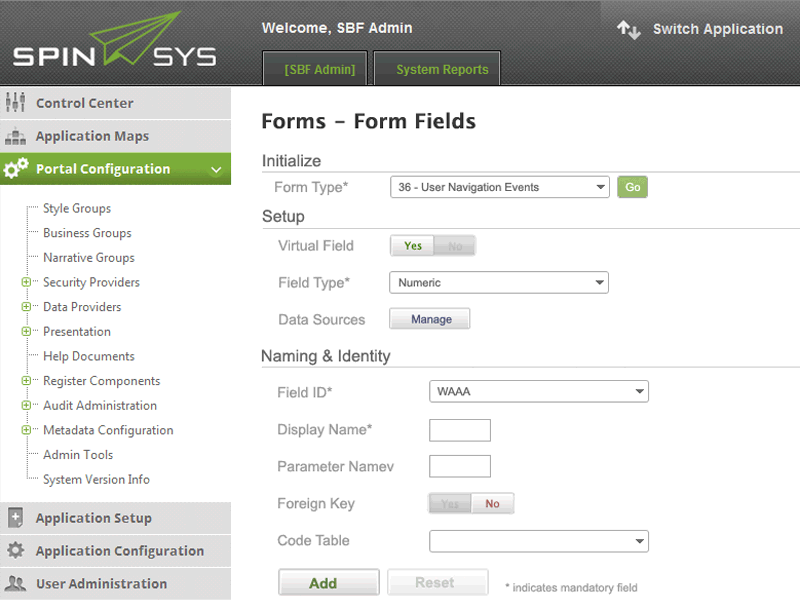Image resolution: width=800 pixels, height=600 pixels.
Task: Switch to the System Reports tab
Action: [436, 69]
